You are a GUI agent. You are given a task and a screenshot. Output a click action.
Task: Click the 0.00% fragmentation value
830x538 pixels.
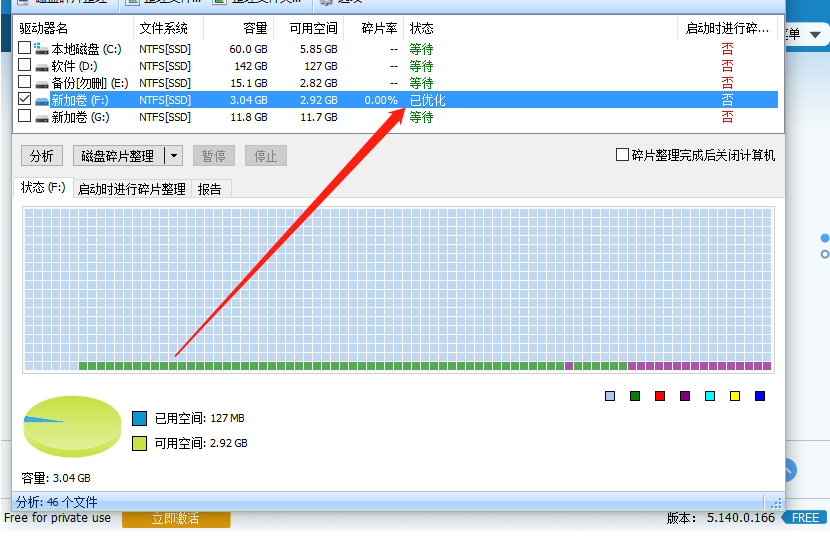point(381,100)
